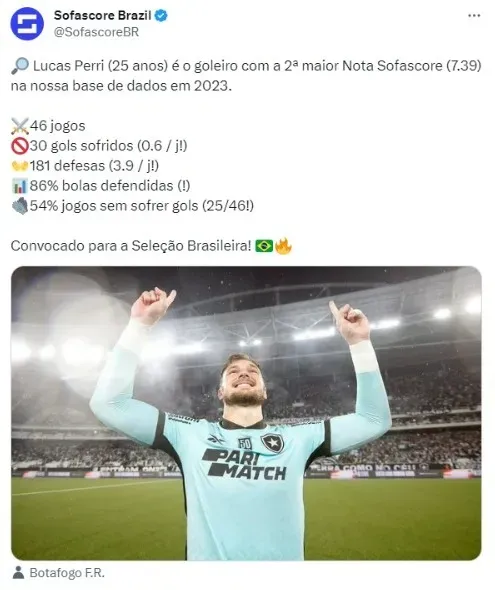495x590 pixels.
Task: Click the Pari Match logo on jersey
Action: [244, 465]
